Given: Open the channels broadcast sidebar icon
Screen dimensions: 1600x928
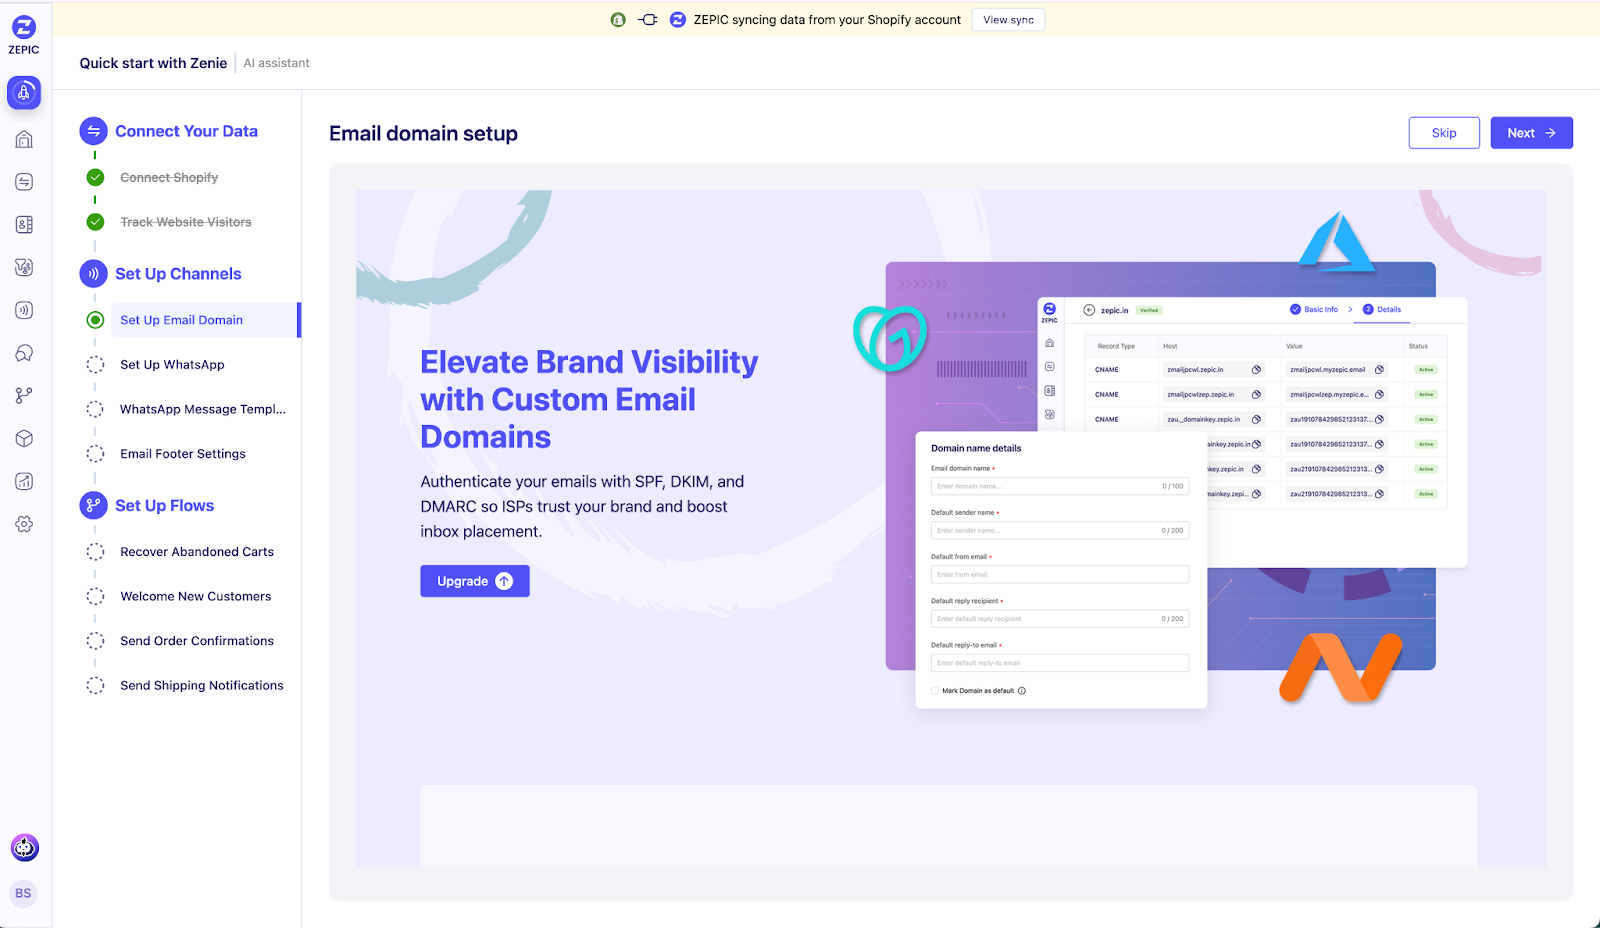Looking at the screenshot, I should point(24,310).
